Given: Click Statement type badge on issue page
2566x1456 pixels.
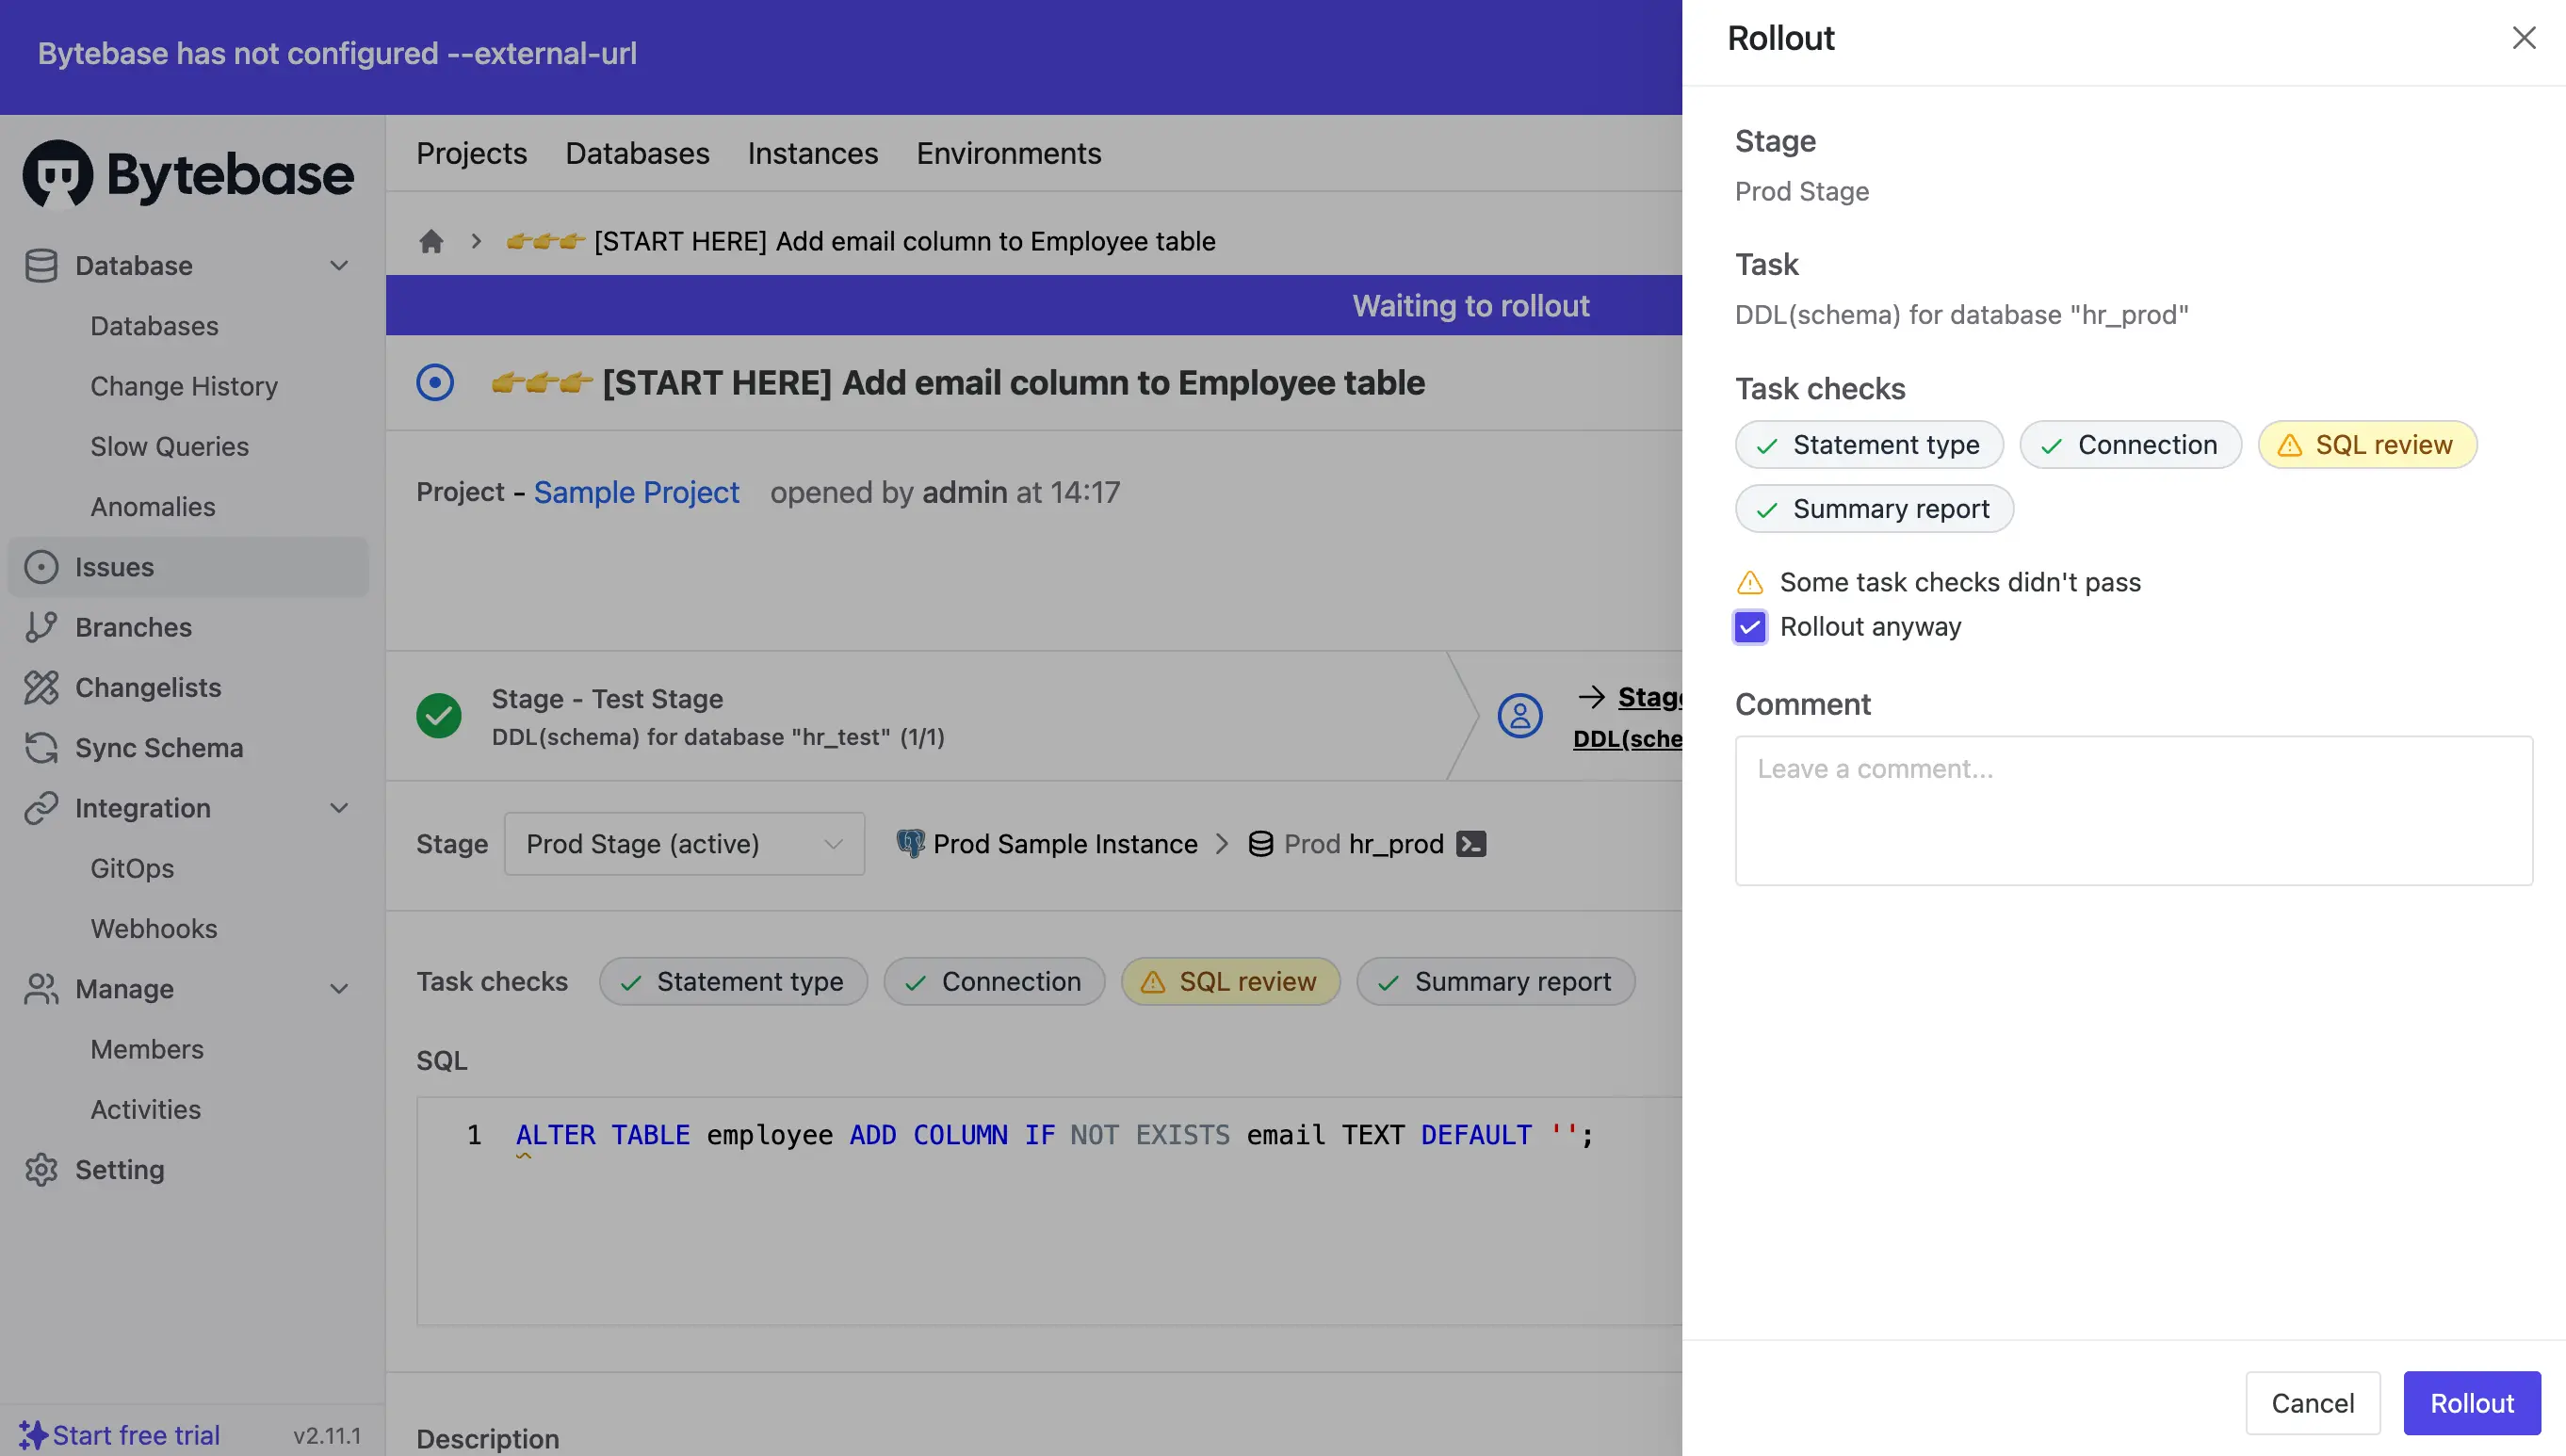Looking at the screenshot, I should [x=733, y=982].
